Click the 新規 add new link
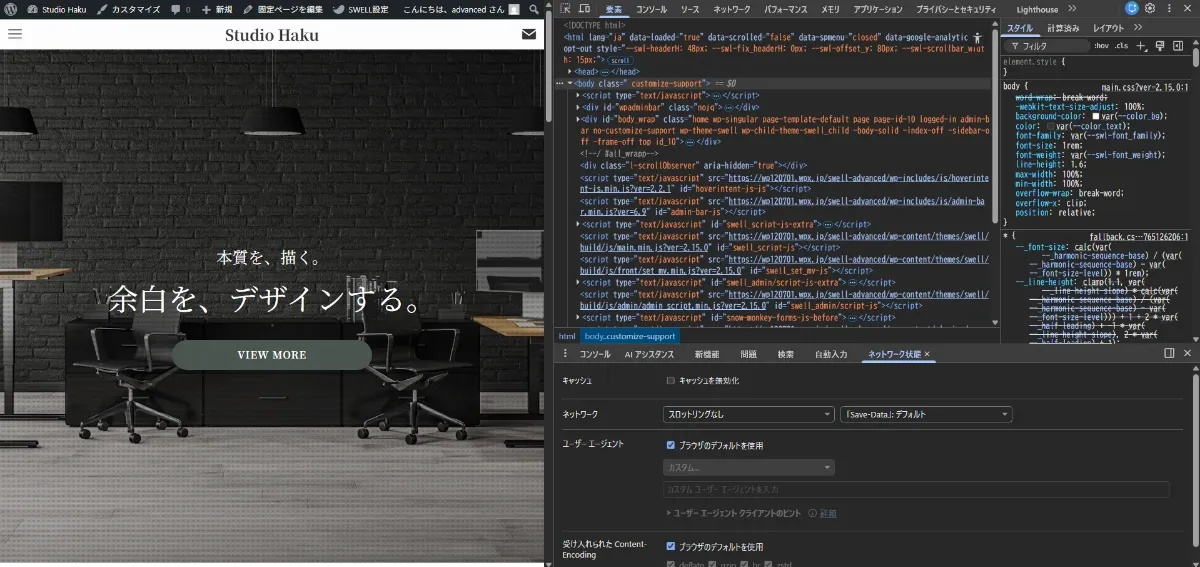1200x567 pixels. pos(217,9)
